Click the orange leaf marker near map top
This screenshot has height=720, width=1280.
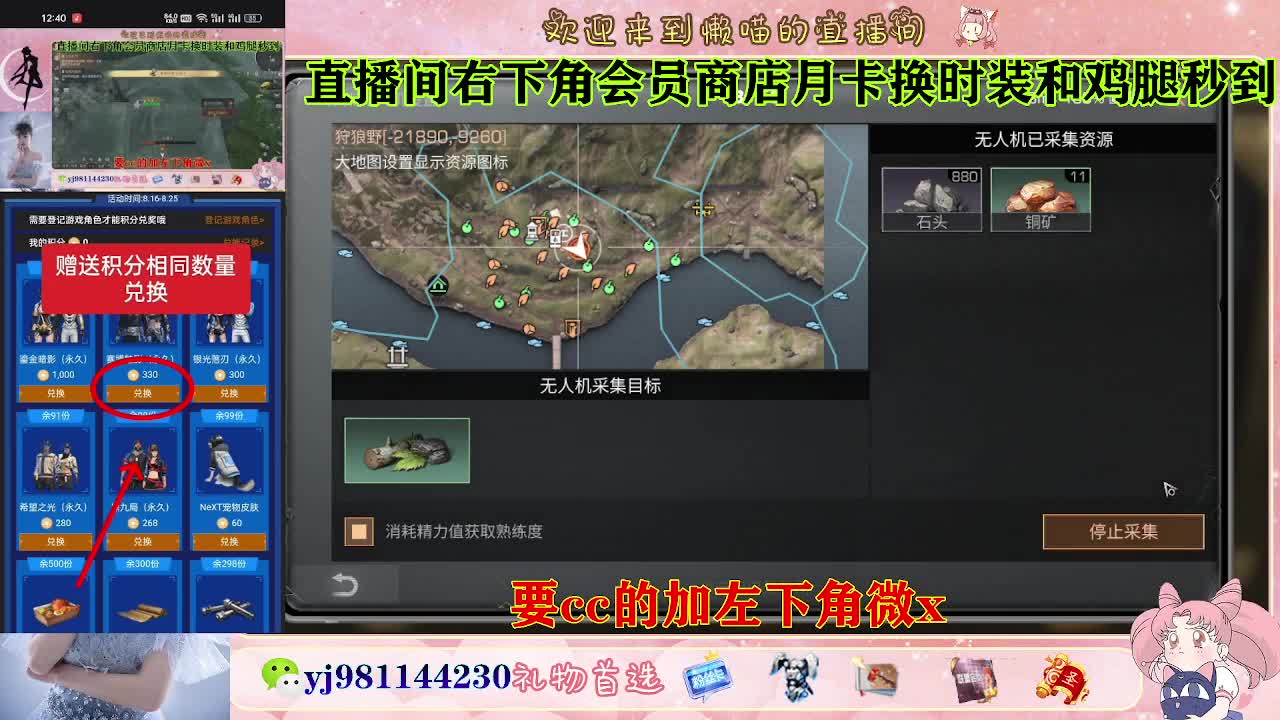[x=501, y=185]
